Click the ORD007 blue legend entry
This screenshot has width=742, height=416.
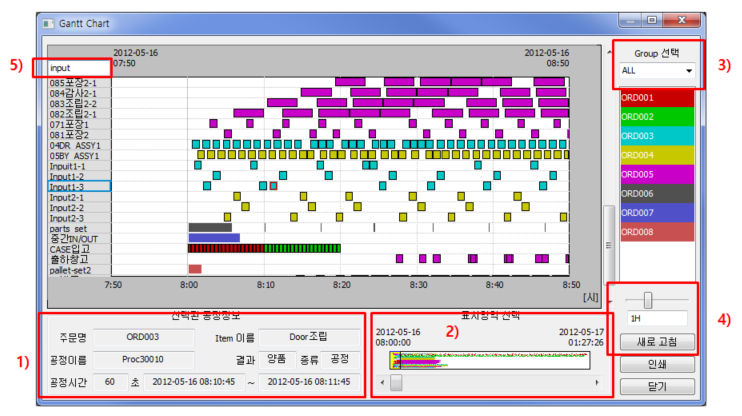pos(656,213)
